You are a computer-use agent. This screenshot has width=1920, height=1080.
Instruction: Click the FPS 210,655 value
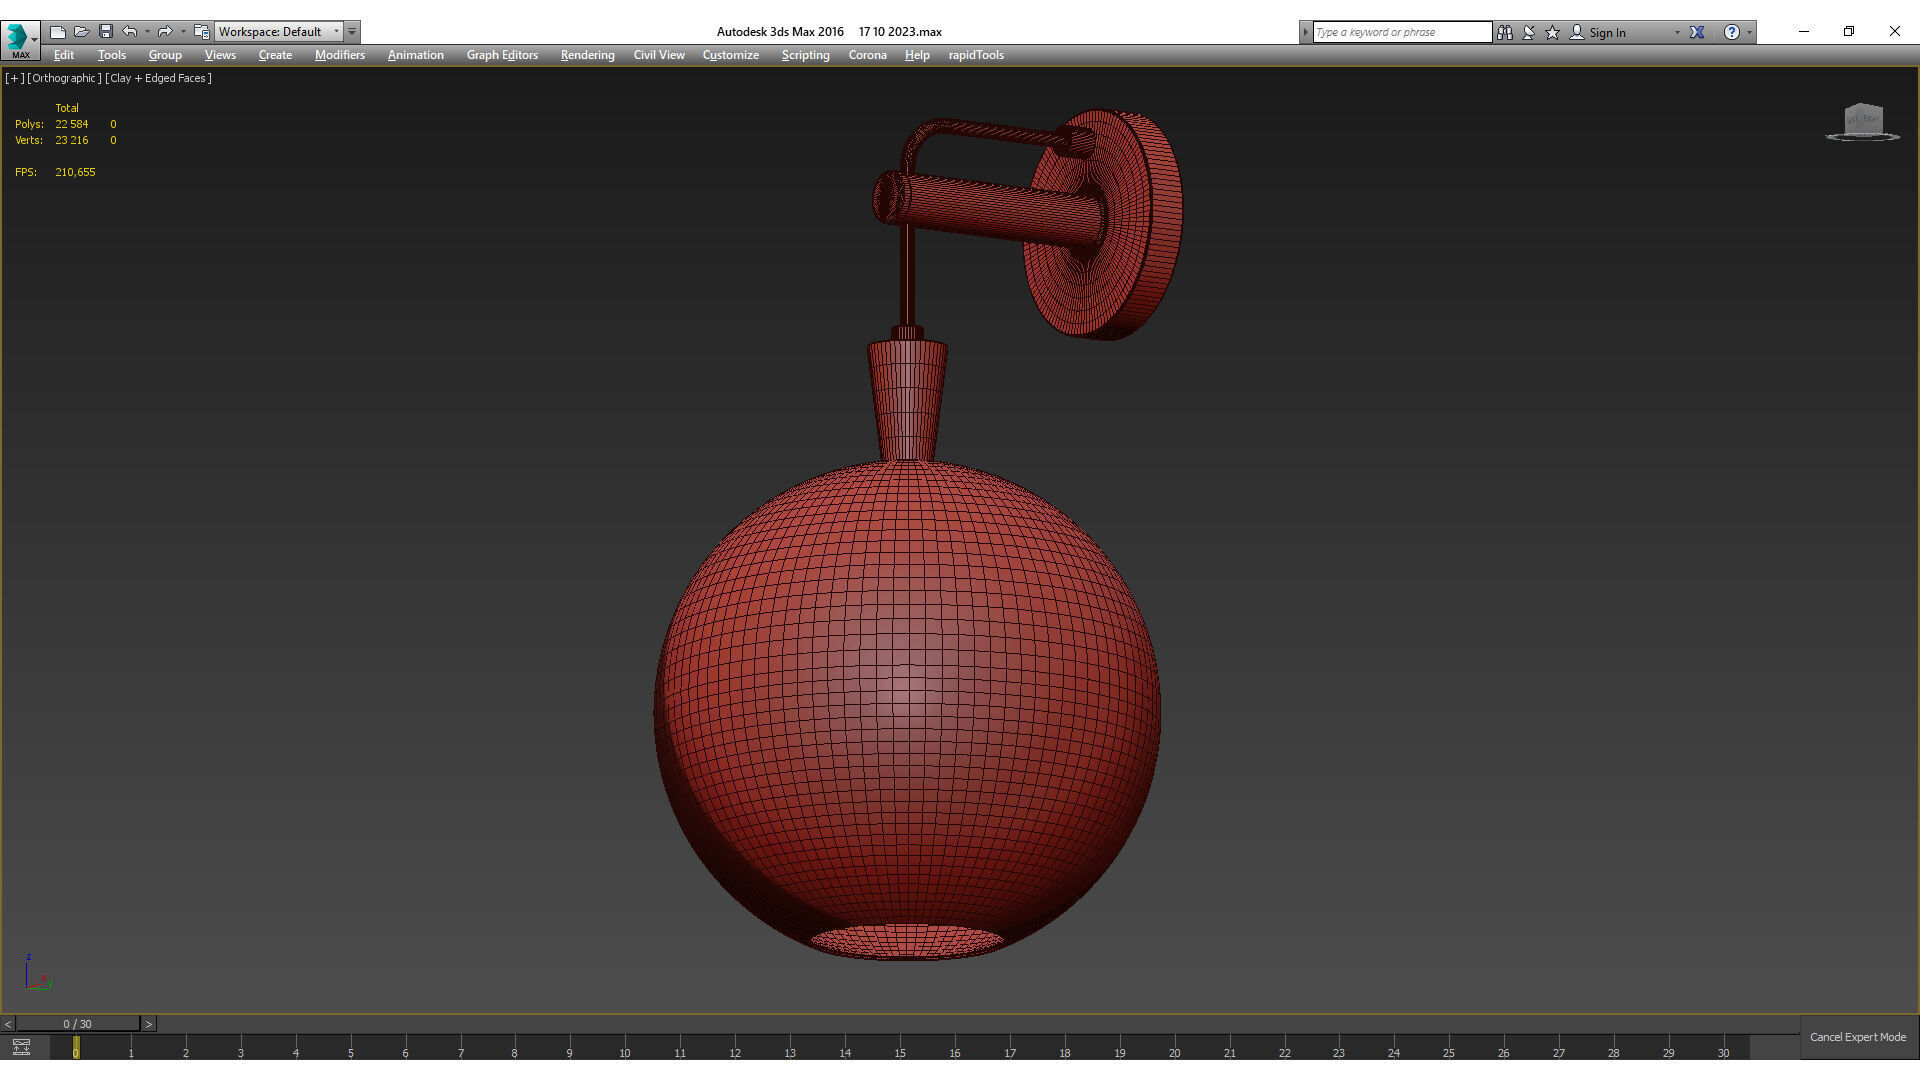pyautogui.click(x=75, y=172)
